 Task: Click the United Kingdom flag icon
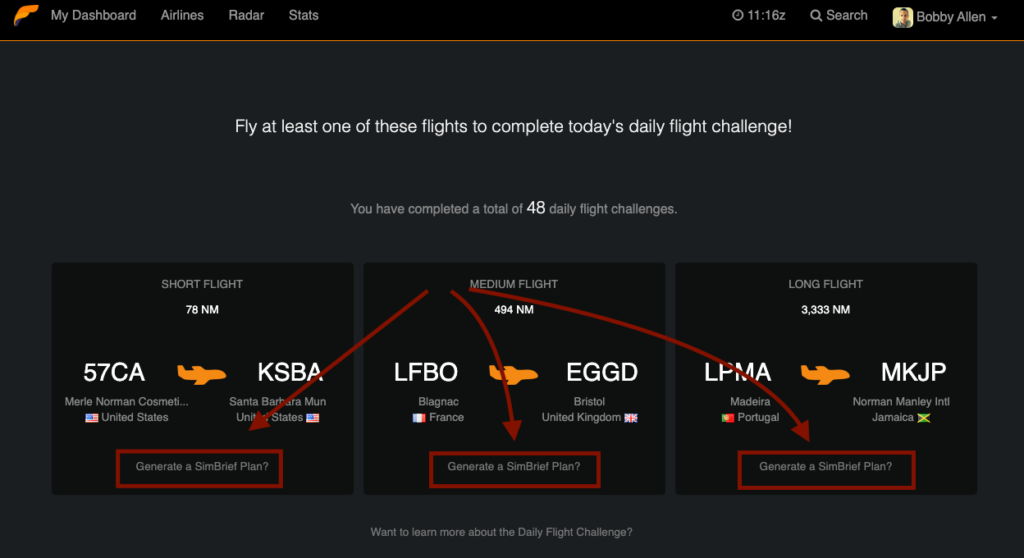point(631,418)
